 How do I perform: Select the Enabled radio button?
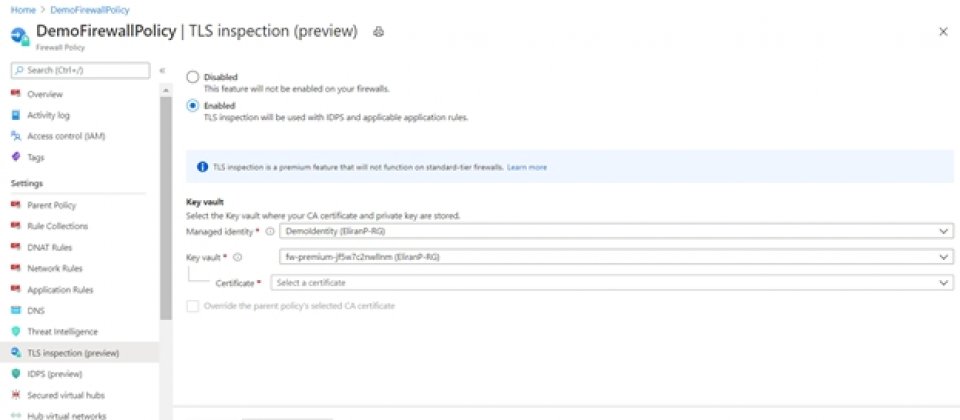193,105
